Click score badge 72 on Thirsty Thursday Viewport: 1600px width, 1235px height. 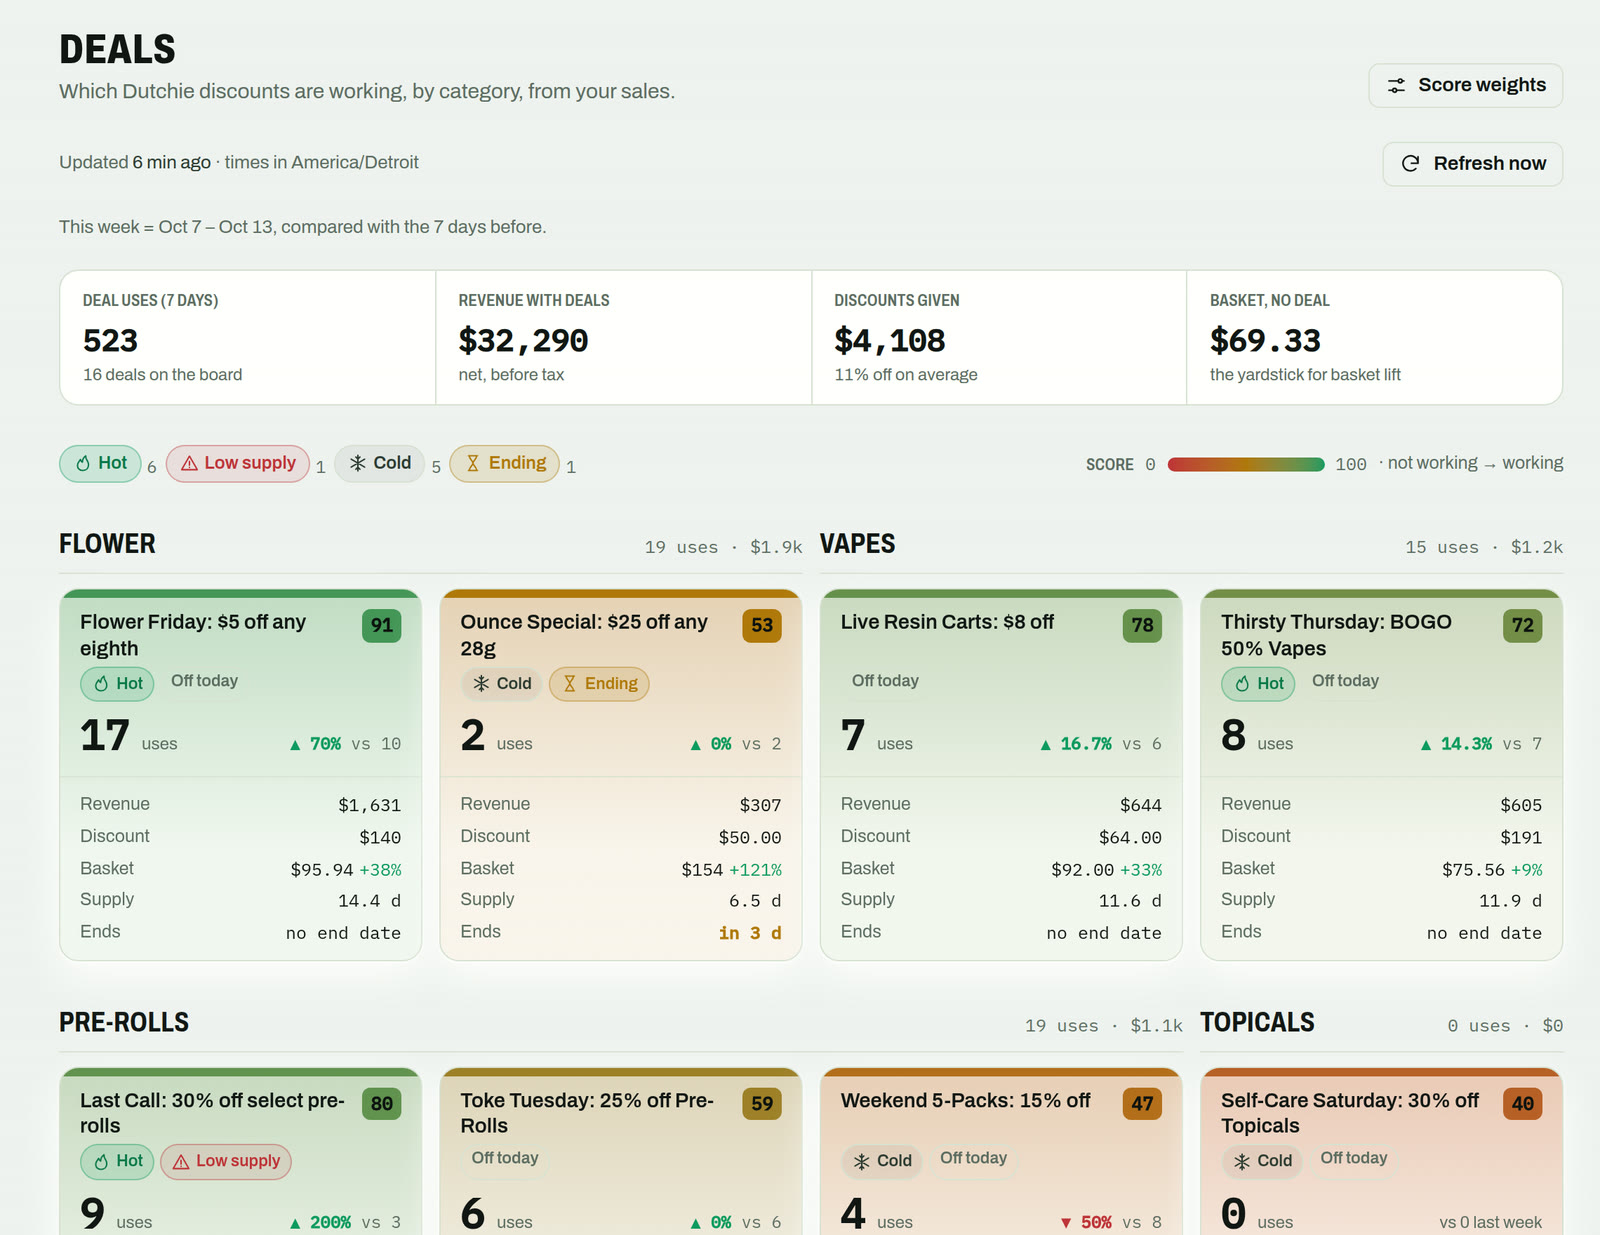[x=1523, y=626]
